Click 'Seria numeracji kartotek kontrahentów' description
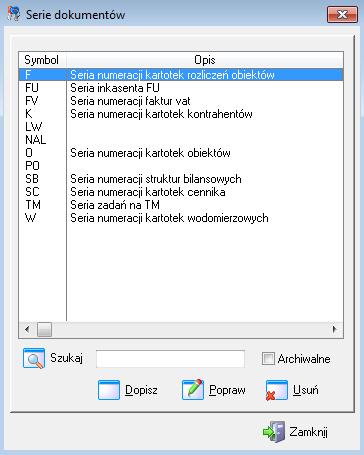364x455 pixels. [x=161, y=114]
